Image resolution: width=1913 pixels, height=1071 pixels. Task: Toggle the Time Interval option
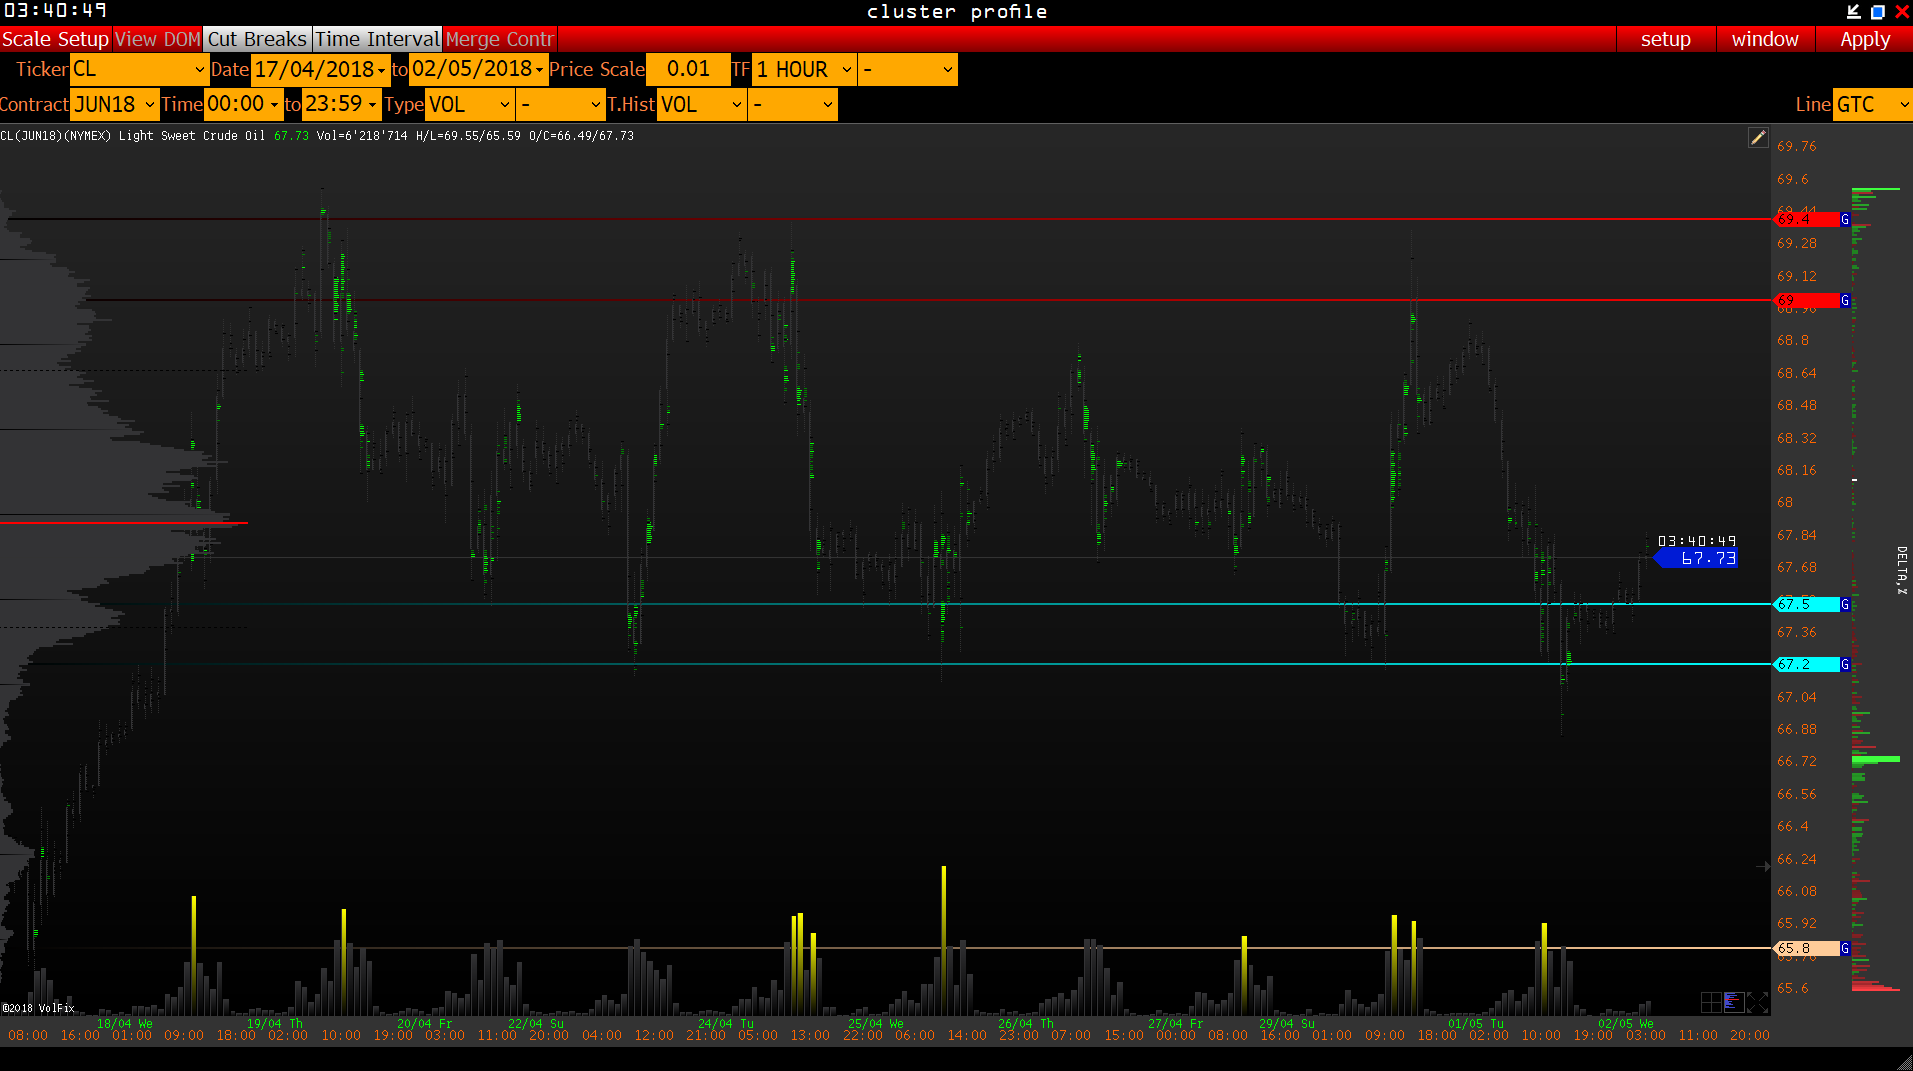377,39
